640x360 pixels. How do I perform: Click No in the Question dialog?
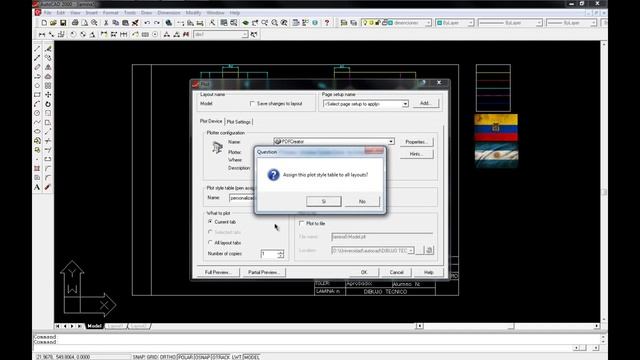[362, 201]
